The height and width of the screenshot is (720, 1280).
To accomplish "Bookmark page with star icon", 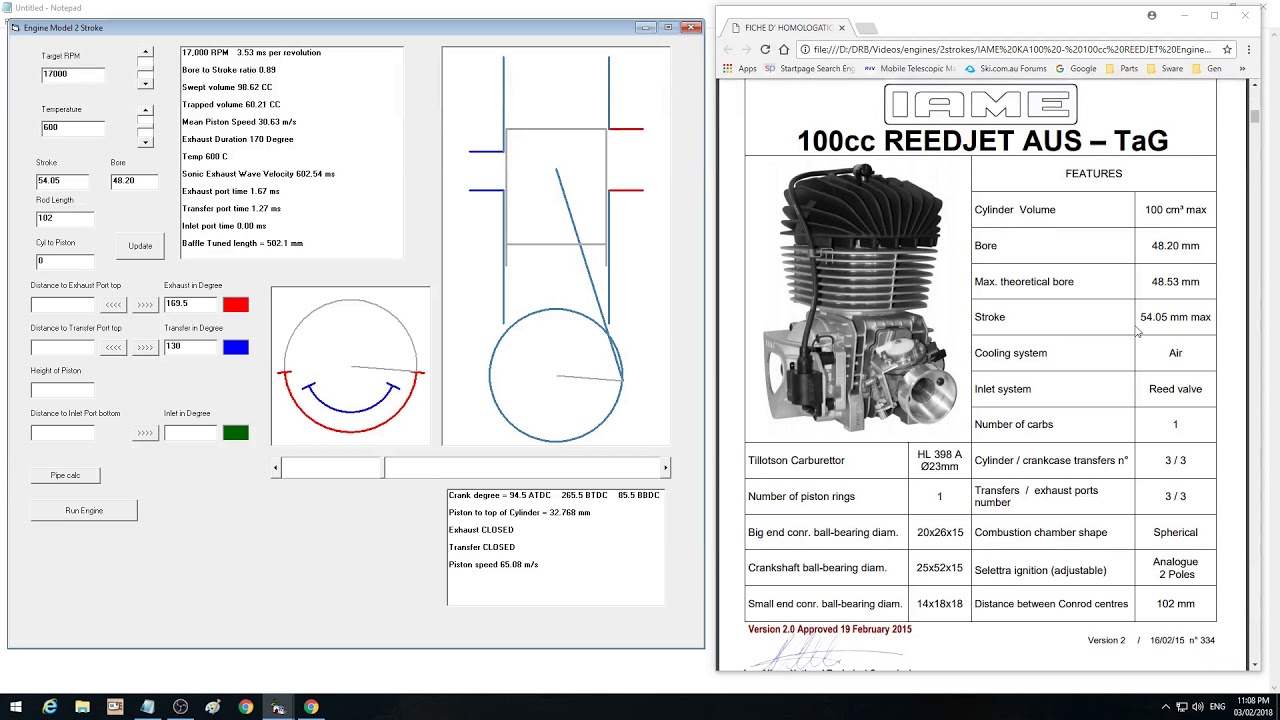I will pos(1227,49).
